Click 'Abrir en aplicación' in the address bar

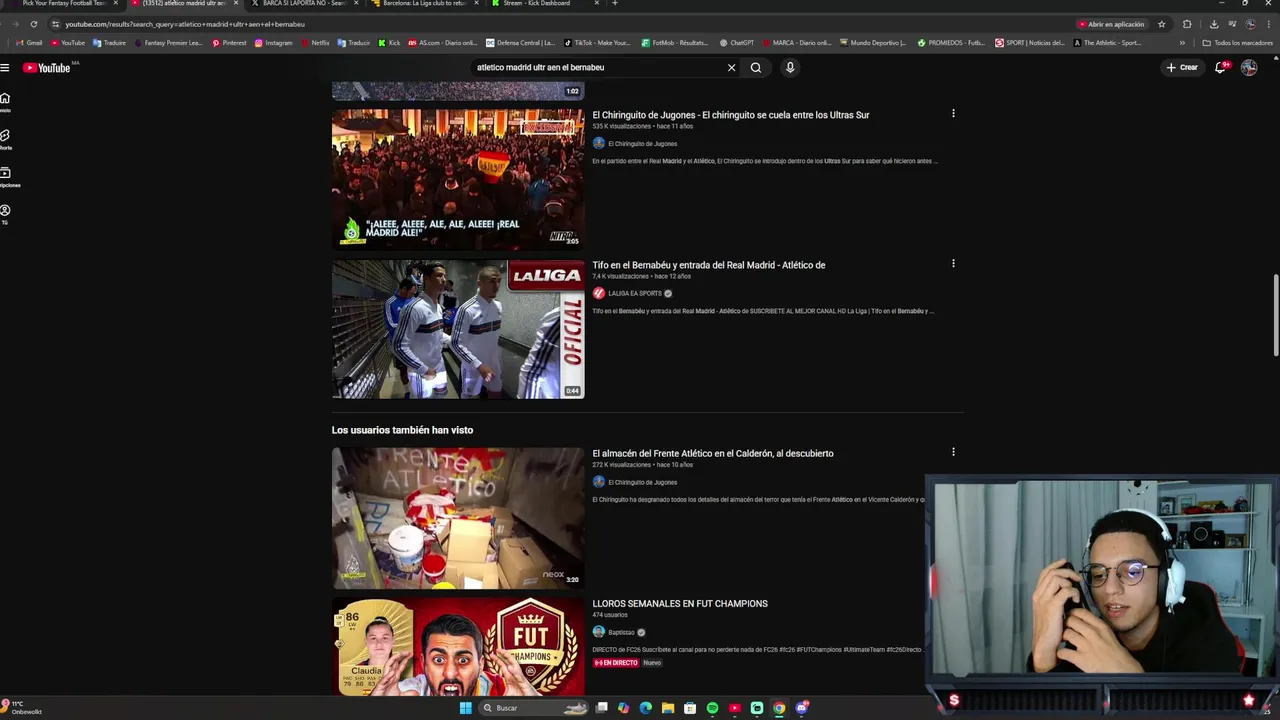[x=1112, y=24]
